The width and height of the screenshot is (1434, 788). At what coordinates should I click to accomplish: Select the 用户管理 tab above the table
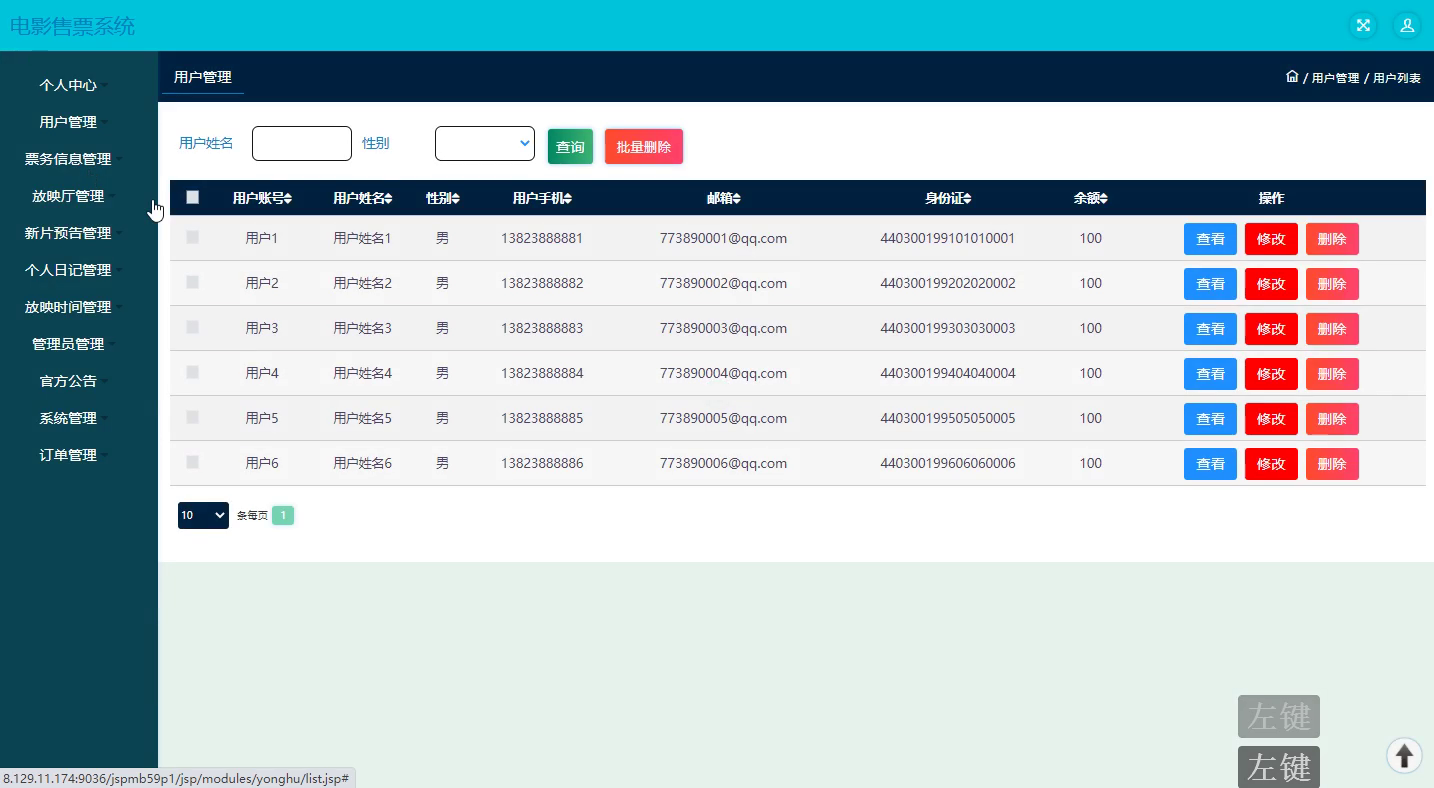click(x=203, y=77)
